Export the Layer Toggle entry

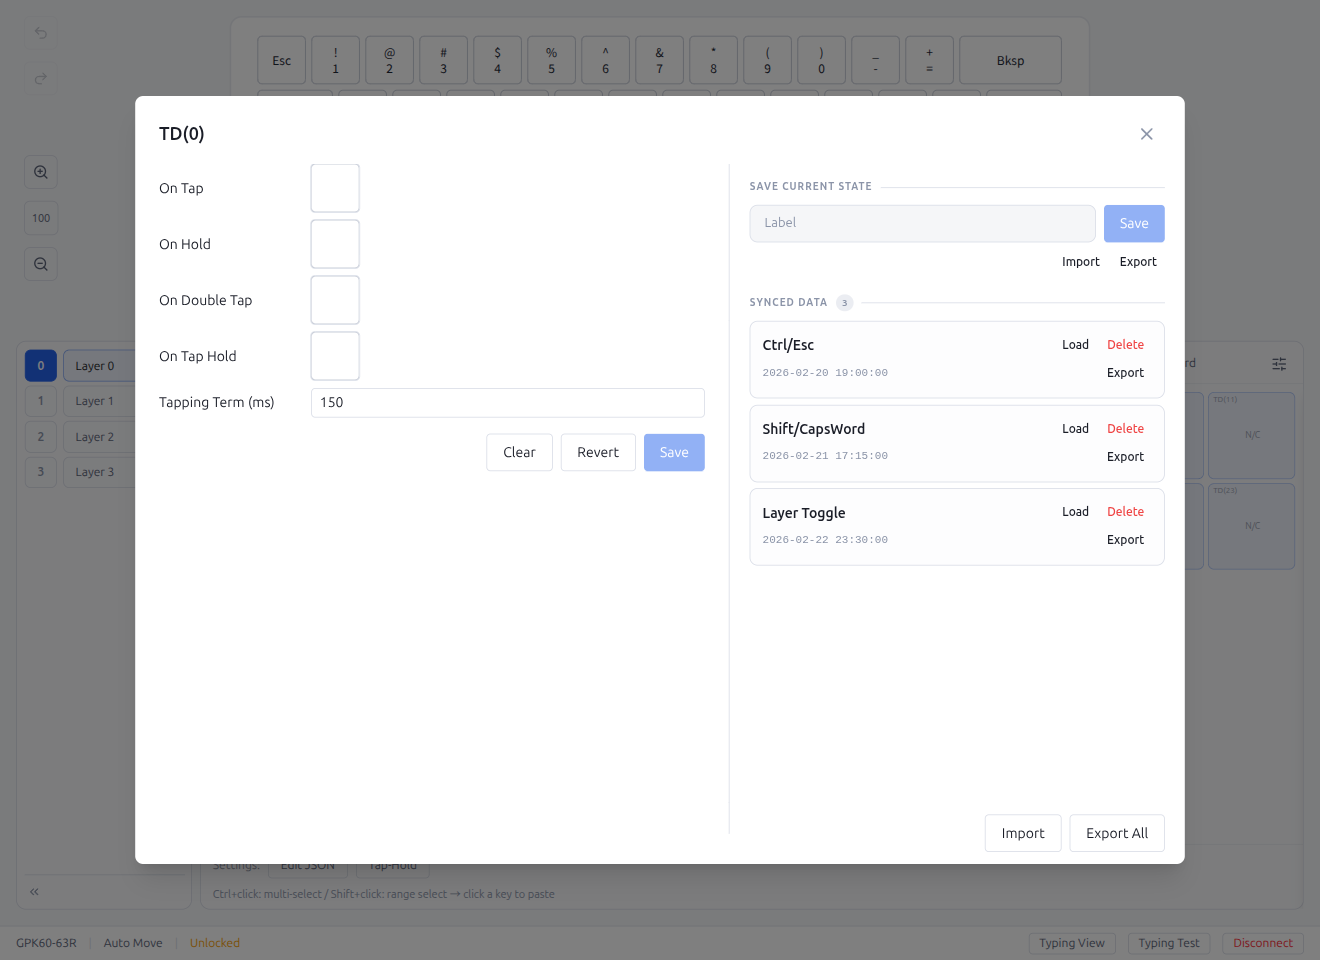[1126, 539]
